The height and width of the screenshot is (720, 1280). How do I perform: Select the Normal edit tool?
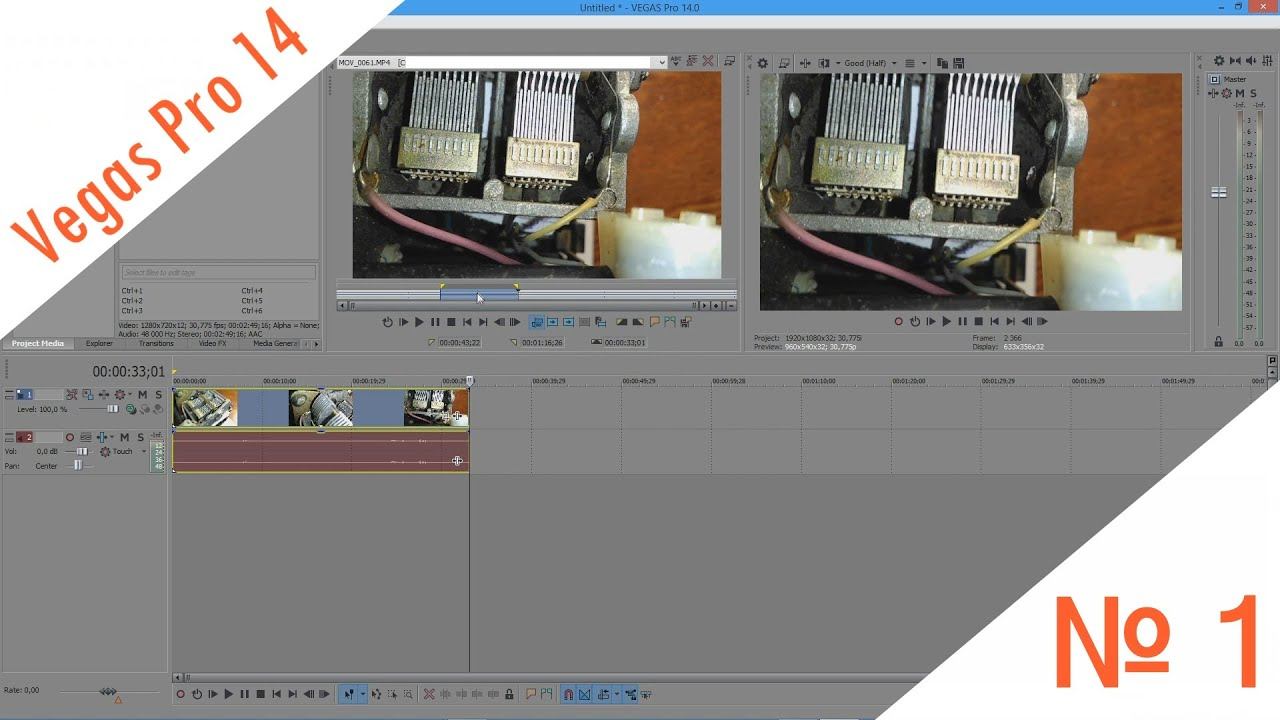(348, 694)
